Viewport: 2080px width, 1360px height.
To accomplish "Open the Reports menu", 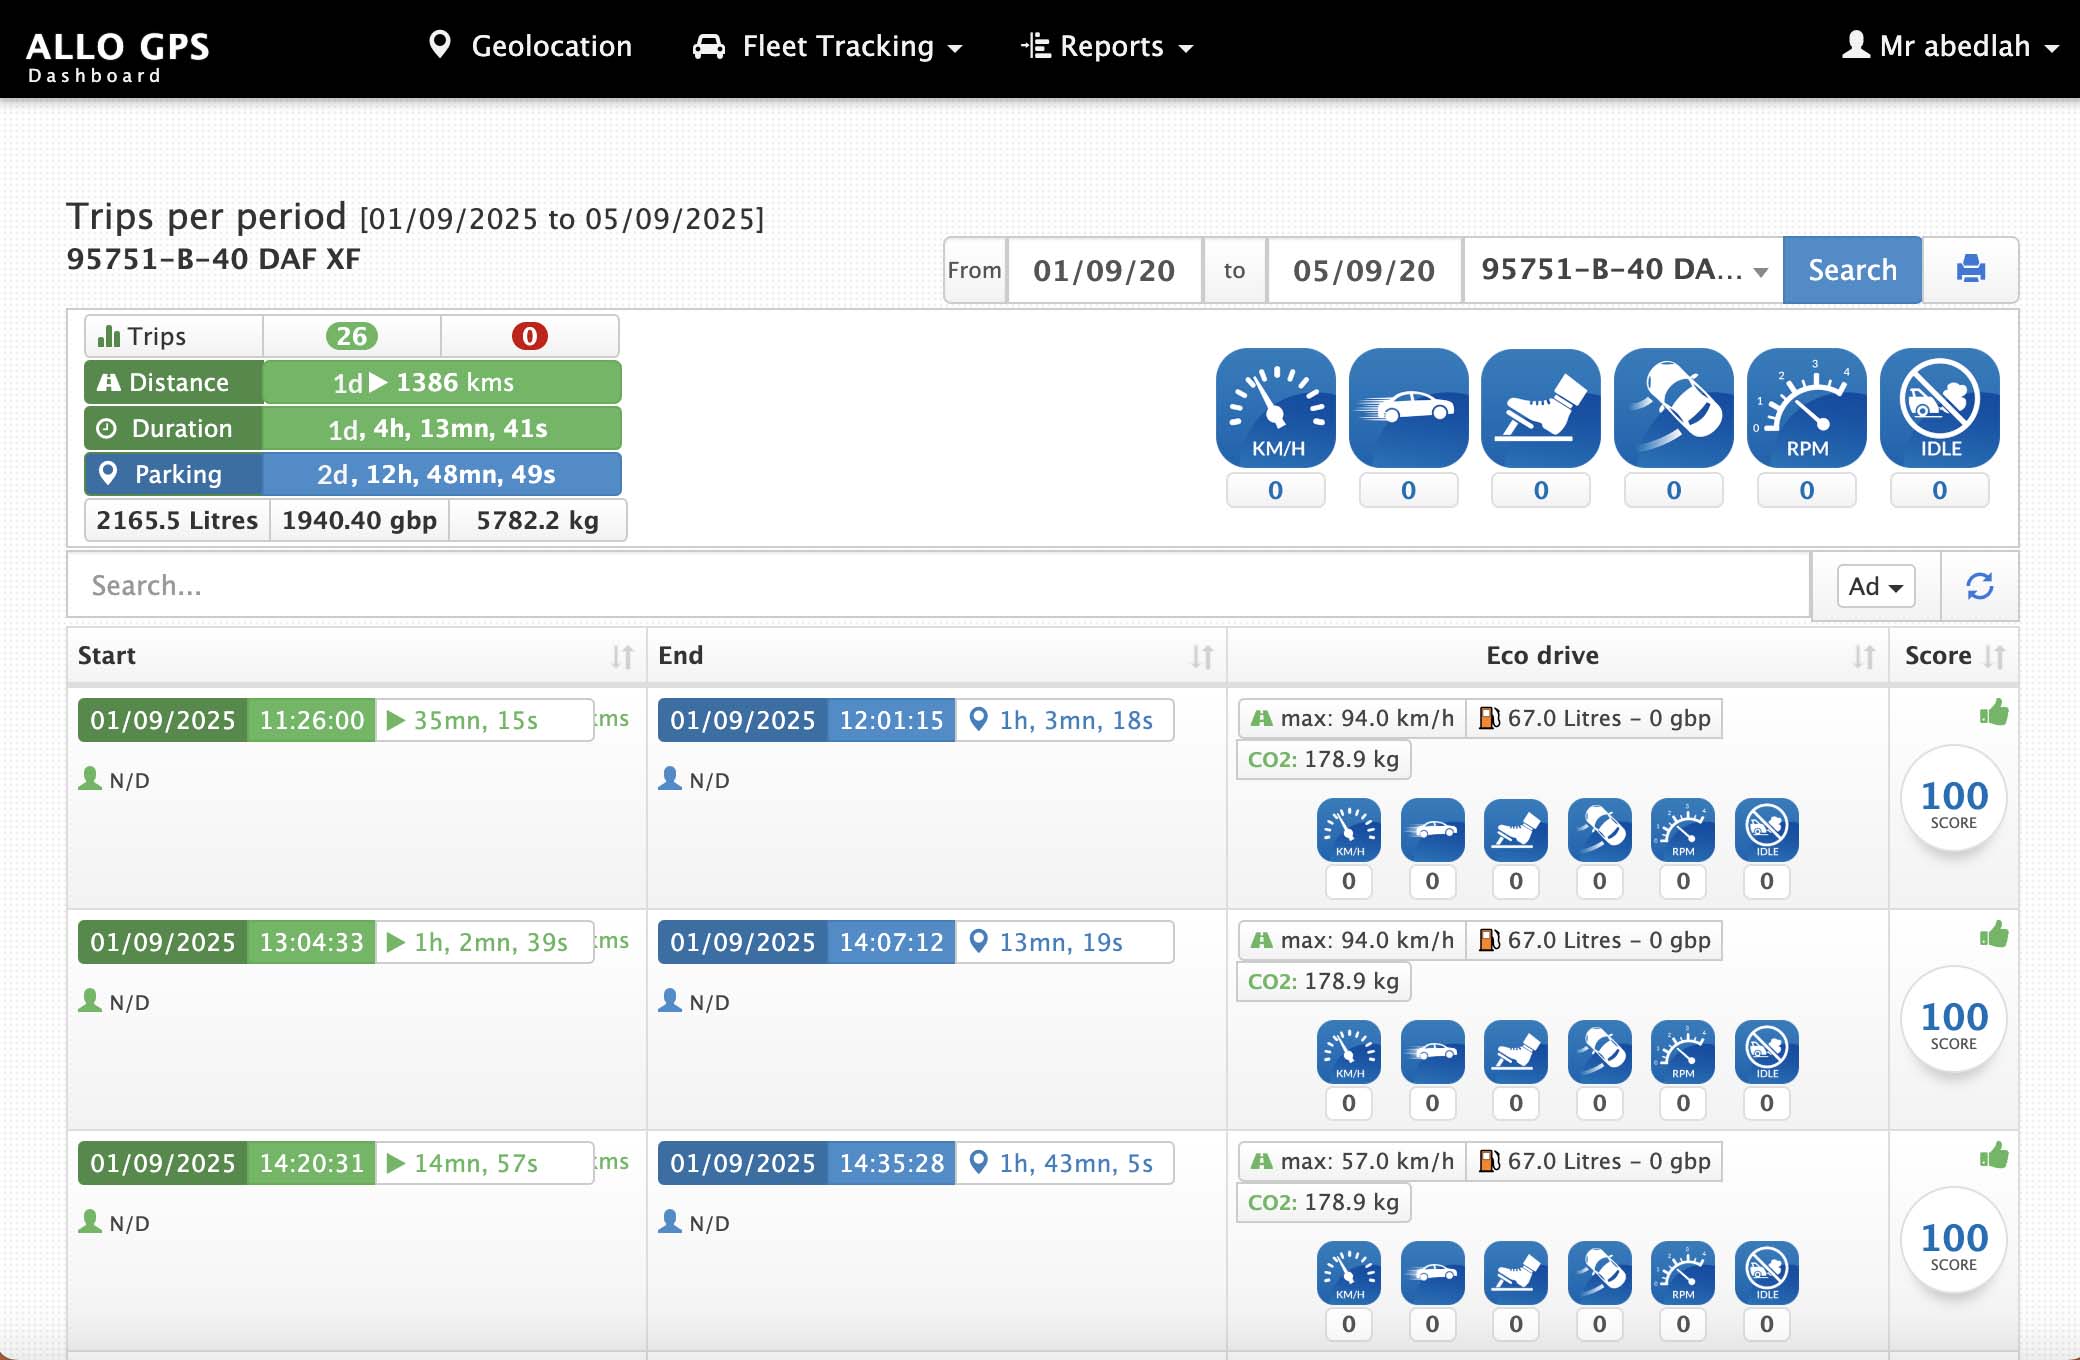I will 1107,46.
